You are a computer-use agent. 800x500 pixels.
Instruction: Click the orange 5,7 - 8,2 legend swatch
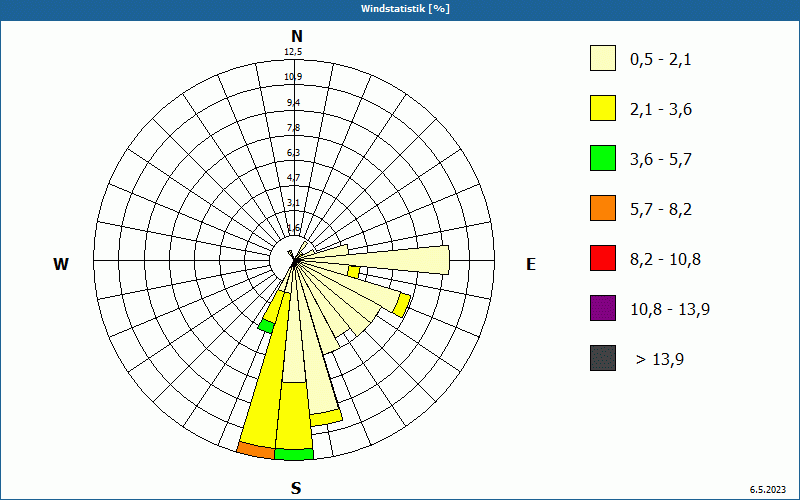[603, 208]
